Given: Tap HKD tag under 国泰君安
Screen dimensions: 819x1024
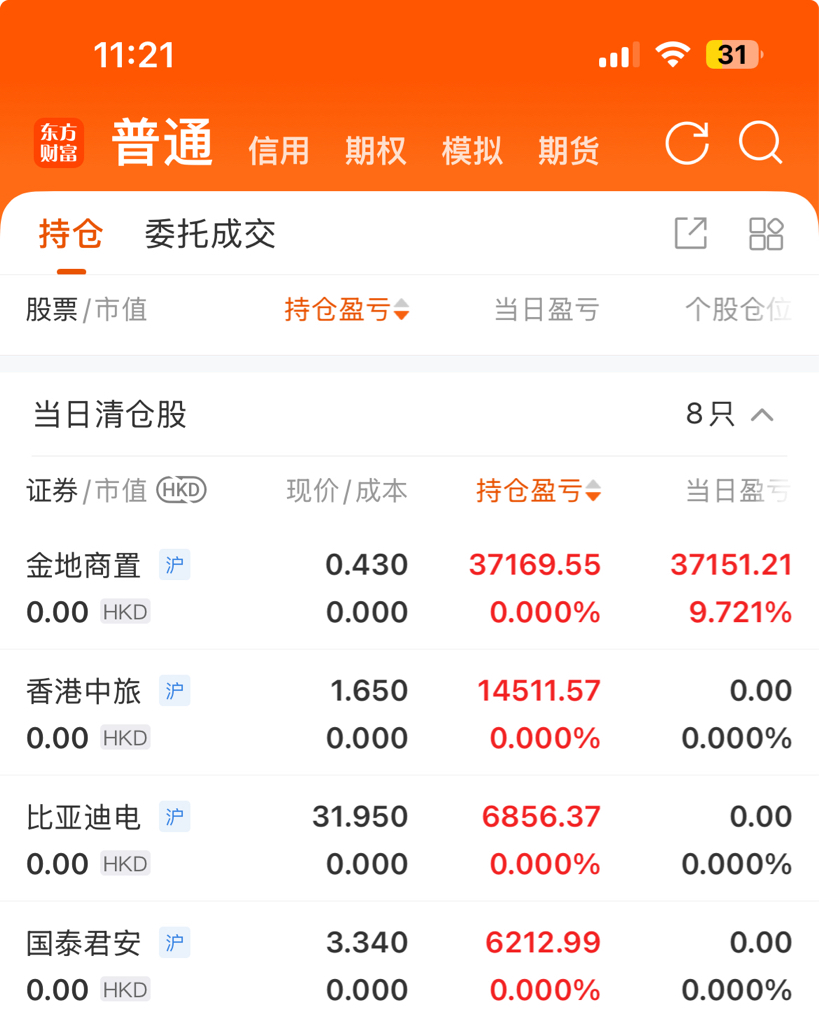Looking at the screenshot, I should point(125,990).
